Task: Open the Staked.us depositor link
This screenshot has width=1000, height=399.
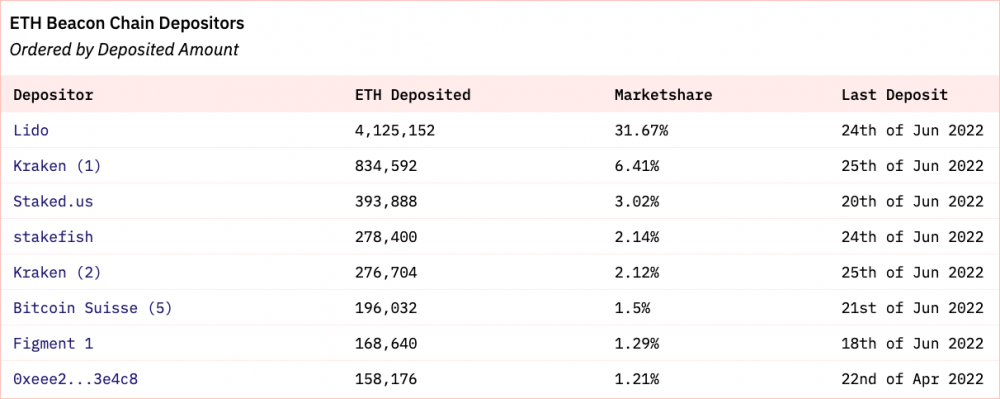Action: (x=53, y=202)
